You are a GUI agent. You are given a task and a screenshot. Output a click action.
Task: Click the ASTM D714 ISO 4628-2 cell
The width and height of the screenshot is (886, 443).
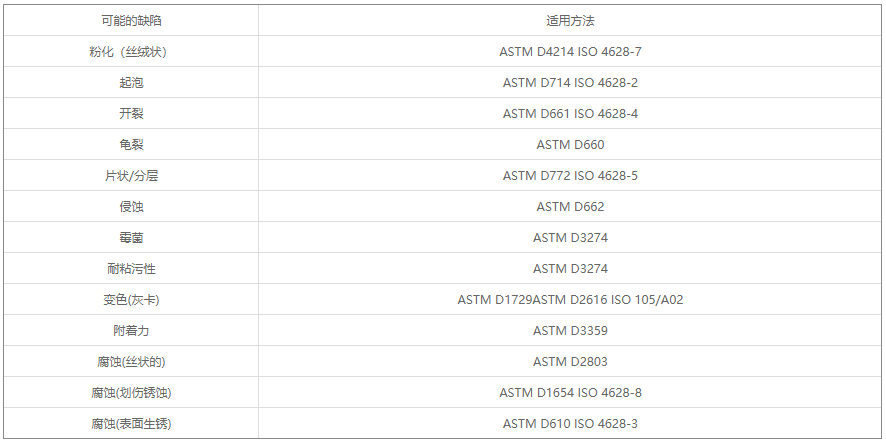[570, 82]
